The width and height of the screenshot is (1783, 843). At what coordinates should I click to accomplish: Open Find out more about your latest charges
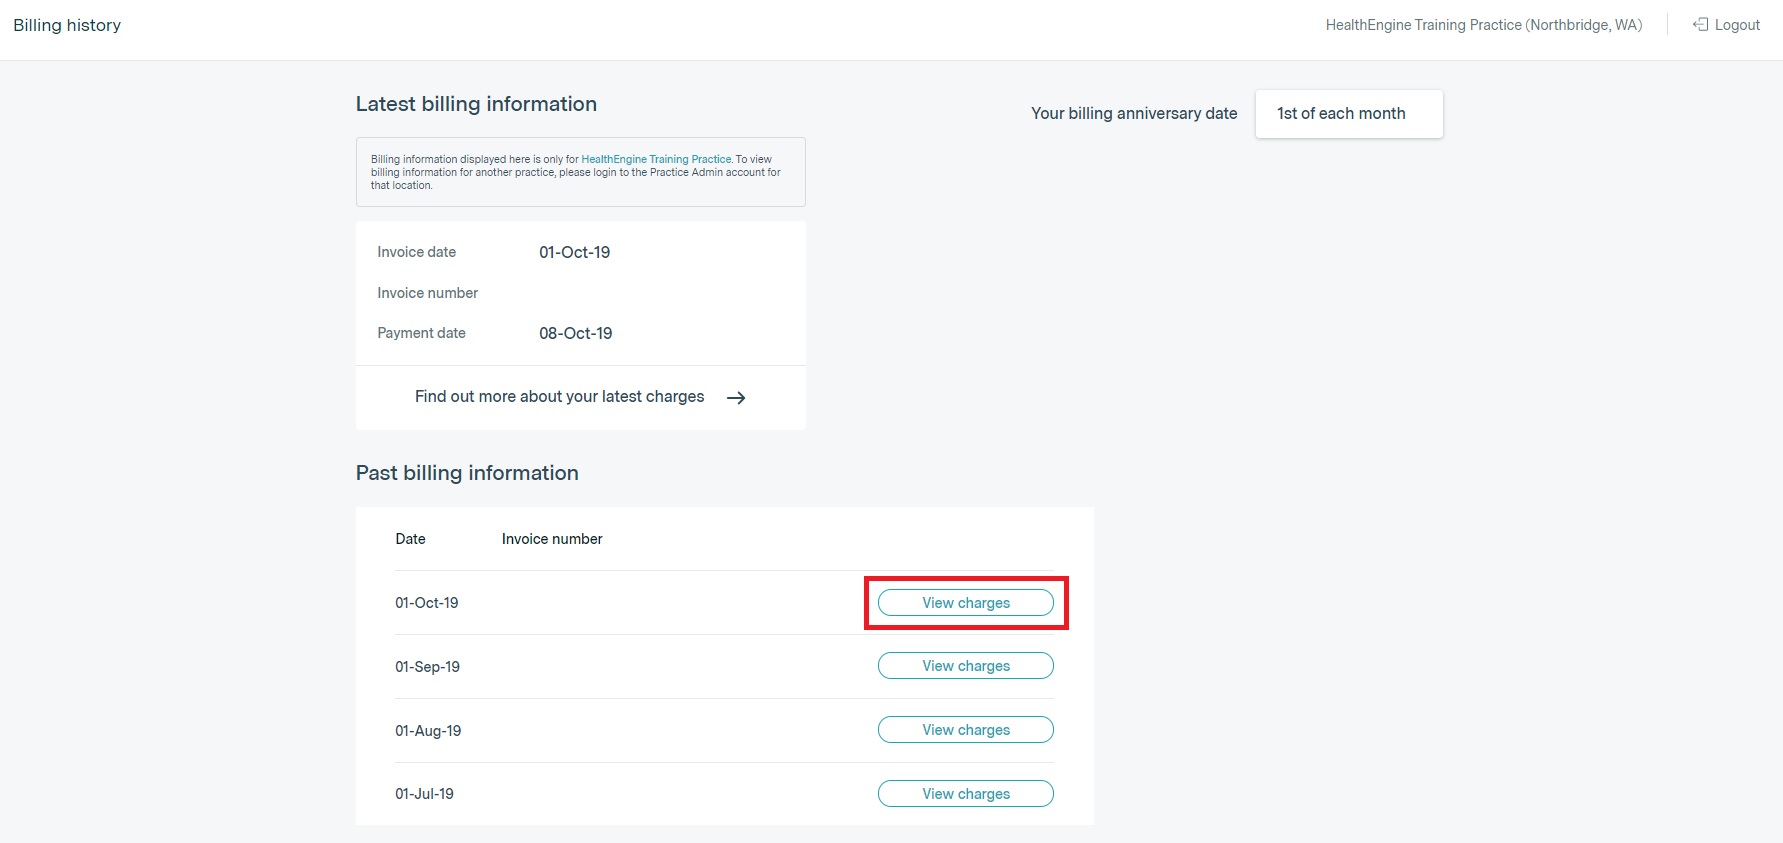coord(580,397)
